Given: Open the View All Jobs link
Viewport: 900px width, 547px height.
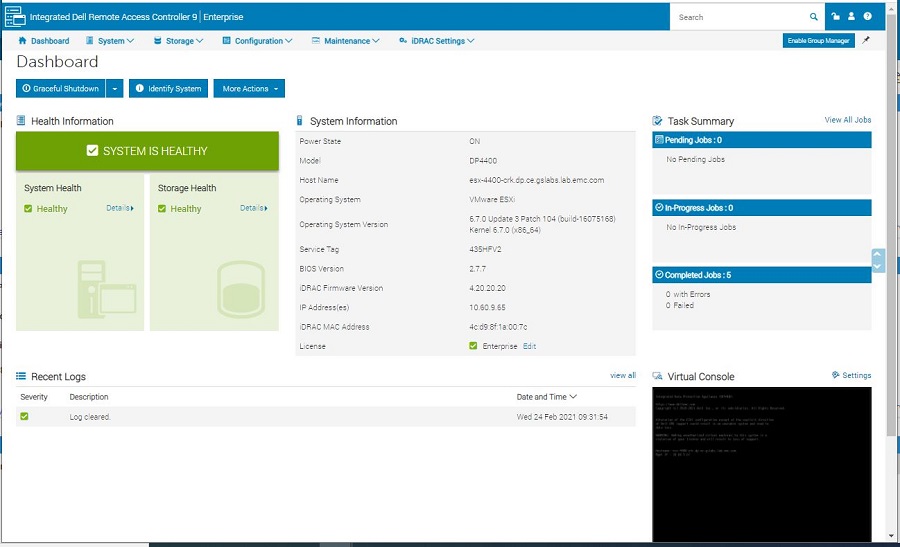Looking at the screenshot, I should point(847,120).
